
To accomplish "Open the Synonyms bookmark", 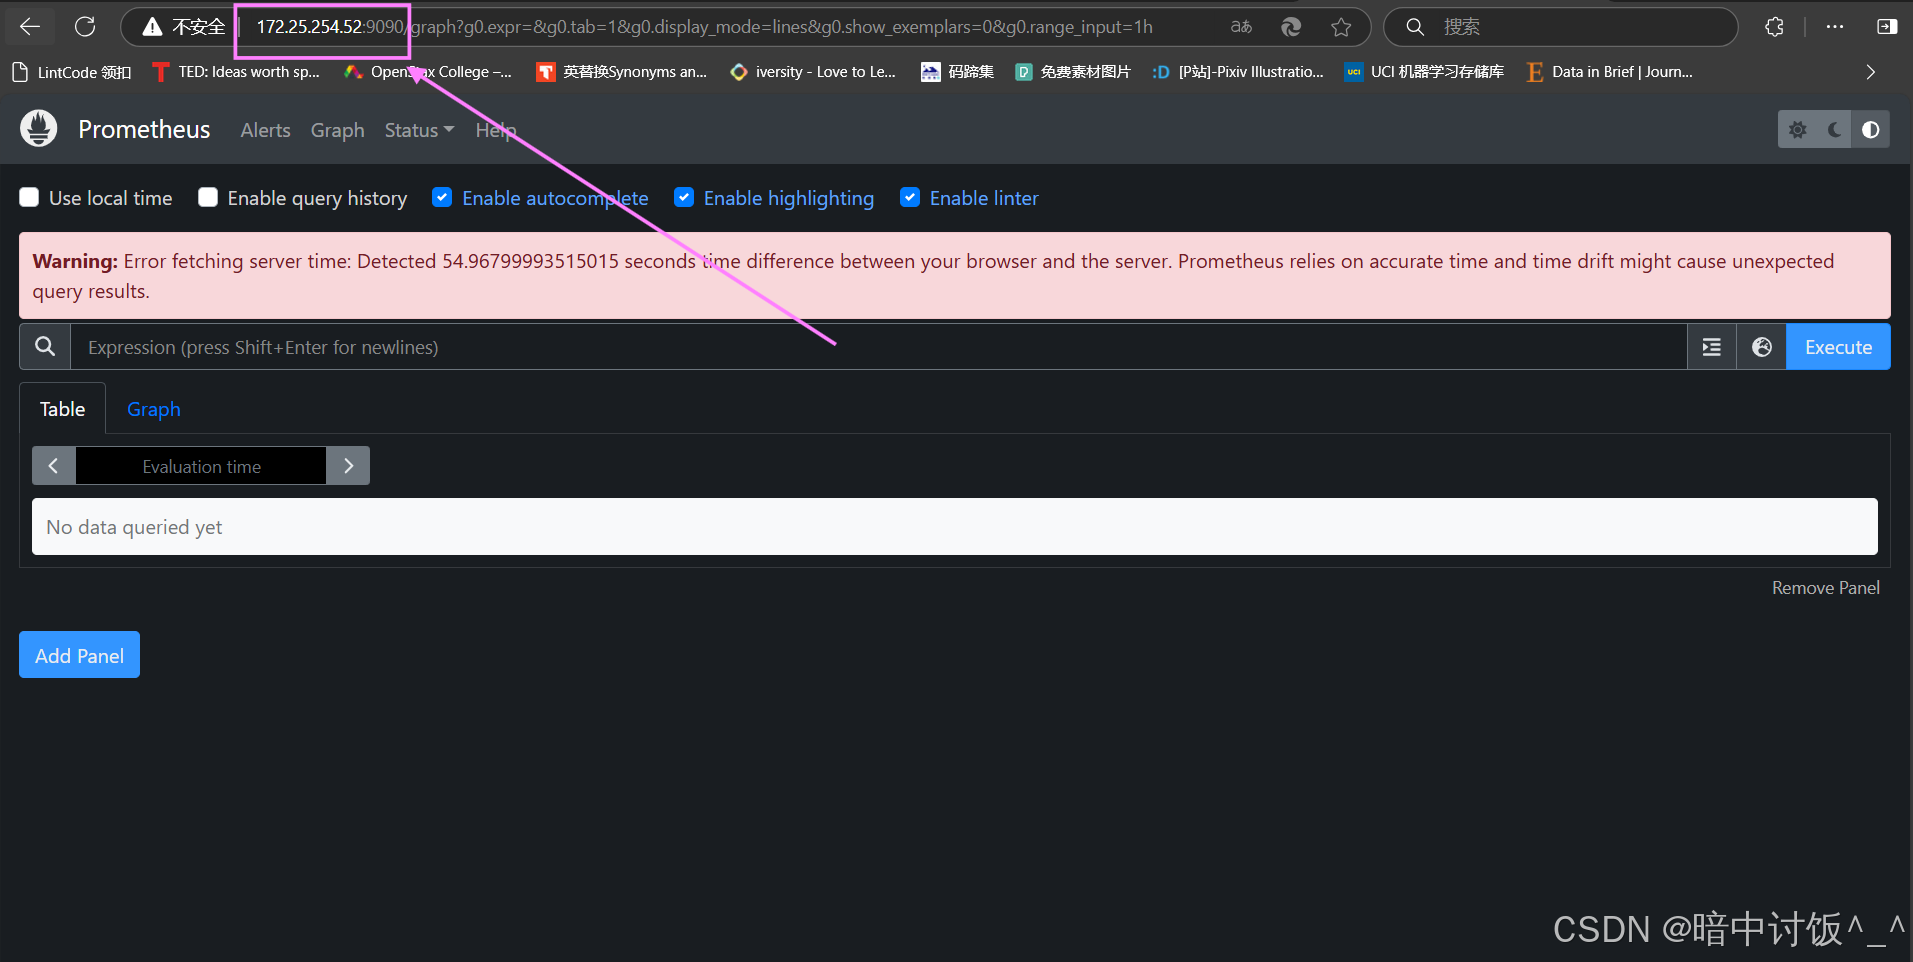I will (x=622, y=72).
